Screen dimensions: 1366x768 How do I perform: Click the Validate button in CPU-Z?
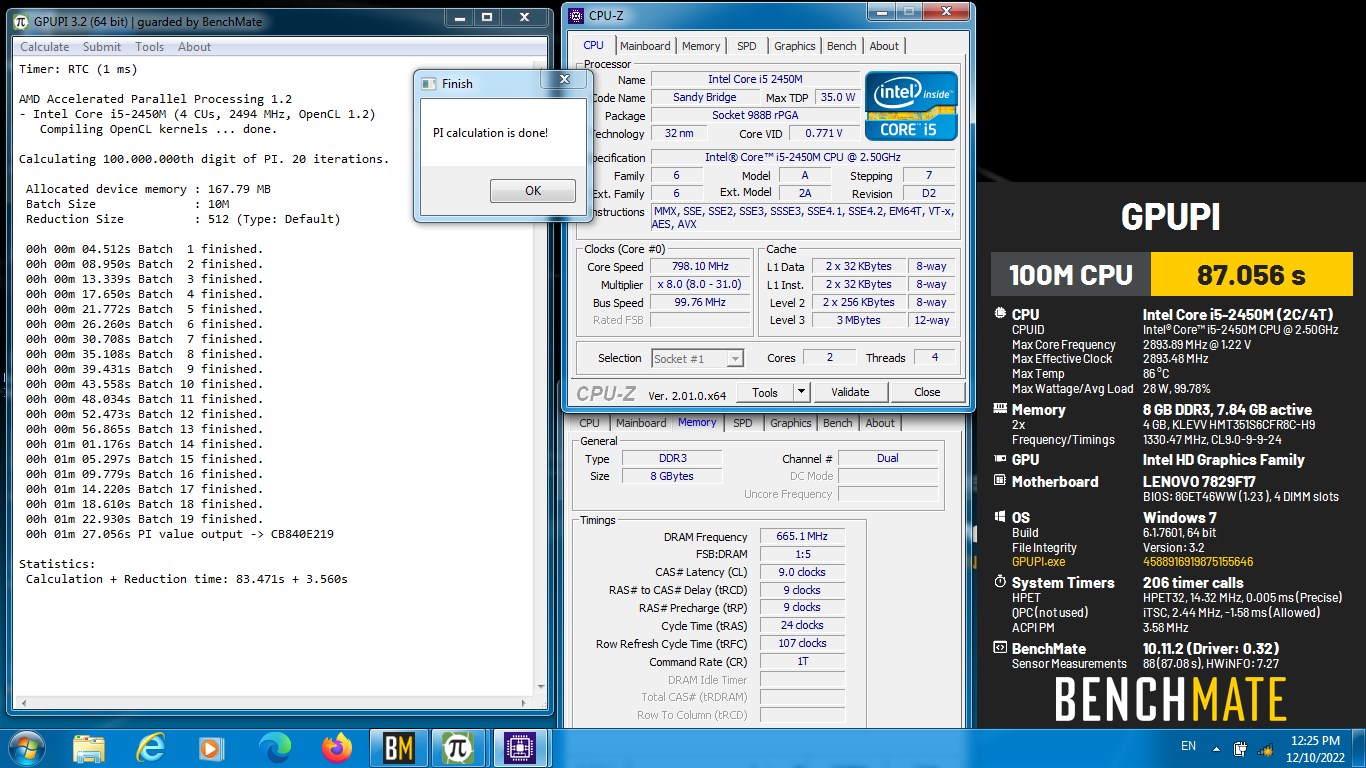[x=850, y=392]
